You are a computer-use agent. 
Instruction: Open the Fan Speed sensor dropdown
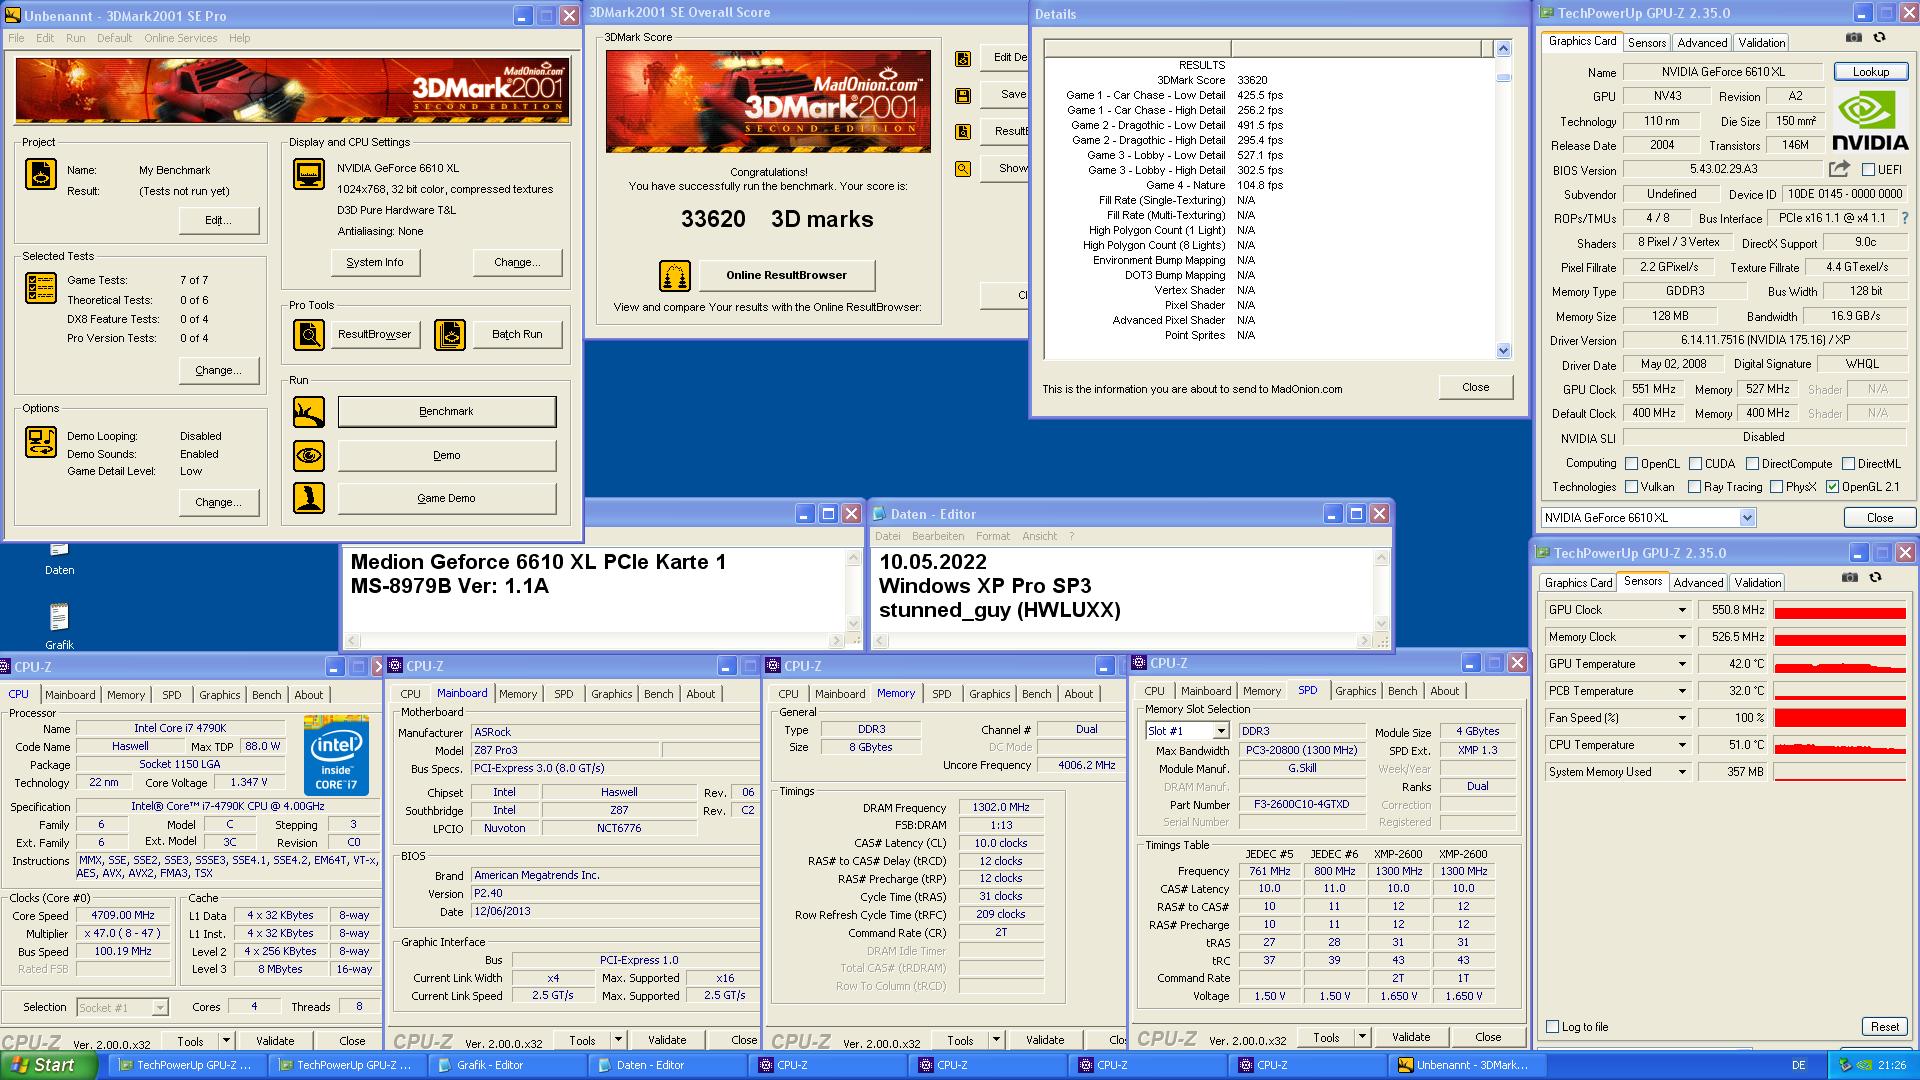point(1682,718)
